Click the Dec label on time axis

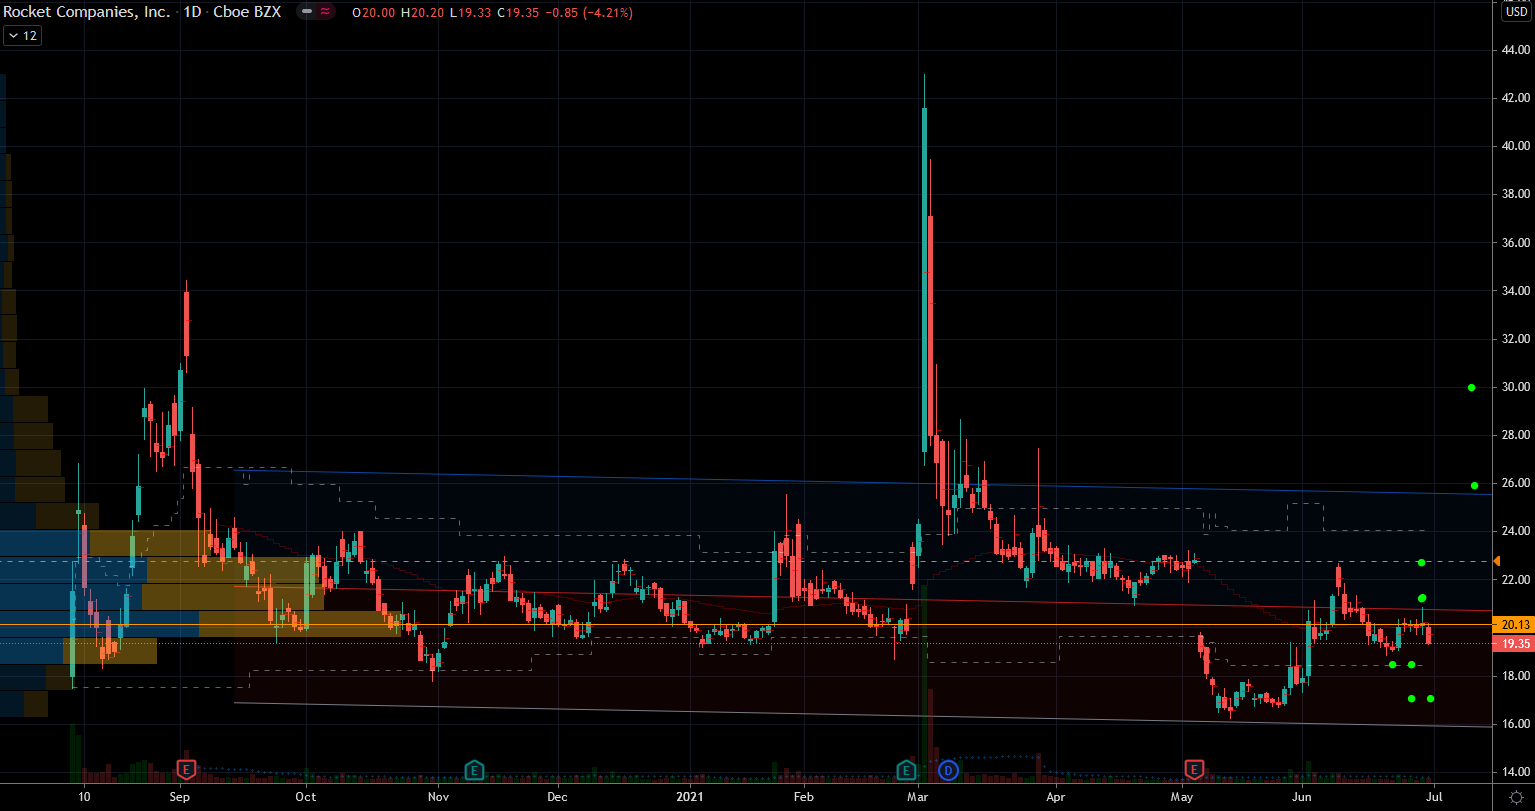tap(557, 797)
